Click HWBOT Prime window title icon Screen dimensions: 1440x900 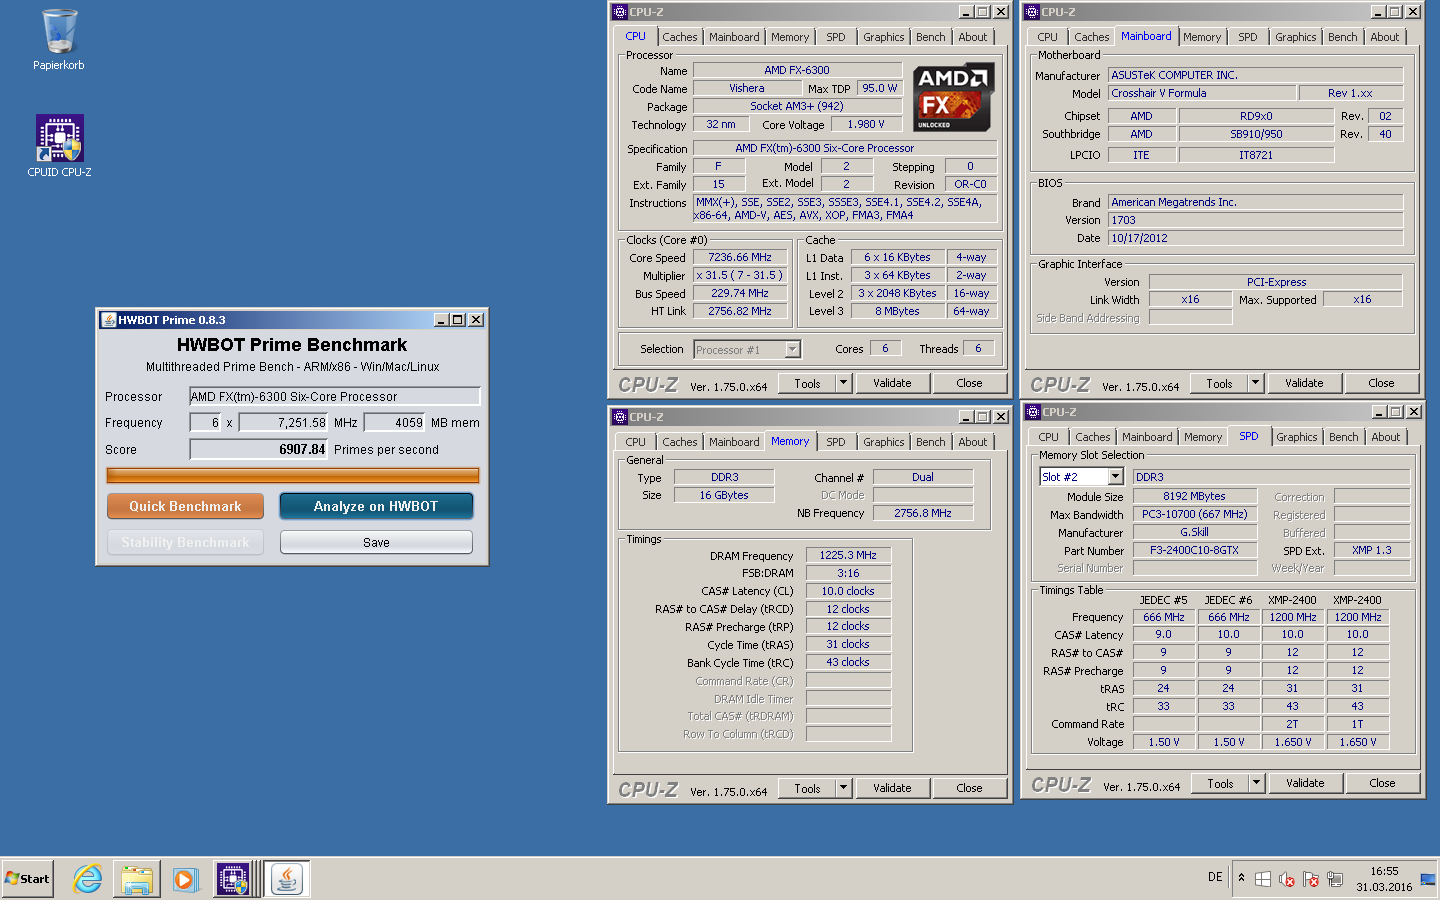(x=109, y=320)
